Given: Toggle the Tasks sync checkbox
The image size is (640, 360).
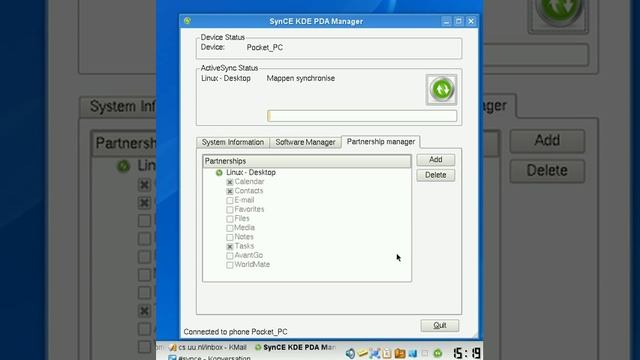Looking at the screenshot, I should (x=230, y=247).
